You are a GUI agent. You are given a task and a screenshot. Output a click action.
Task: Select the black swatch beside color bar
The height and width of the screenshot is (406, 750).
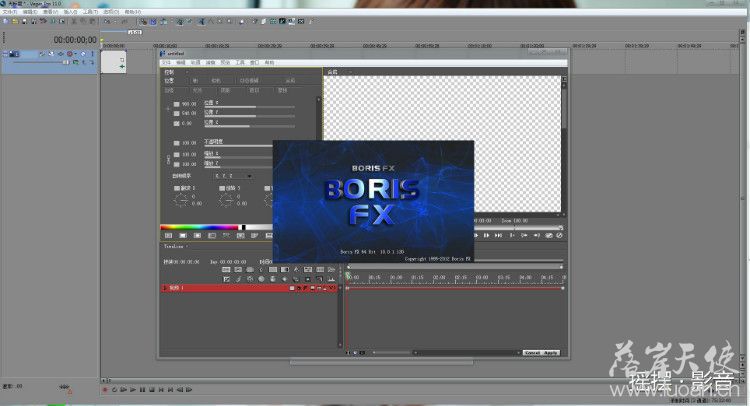pos(243,227)
